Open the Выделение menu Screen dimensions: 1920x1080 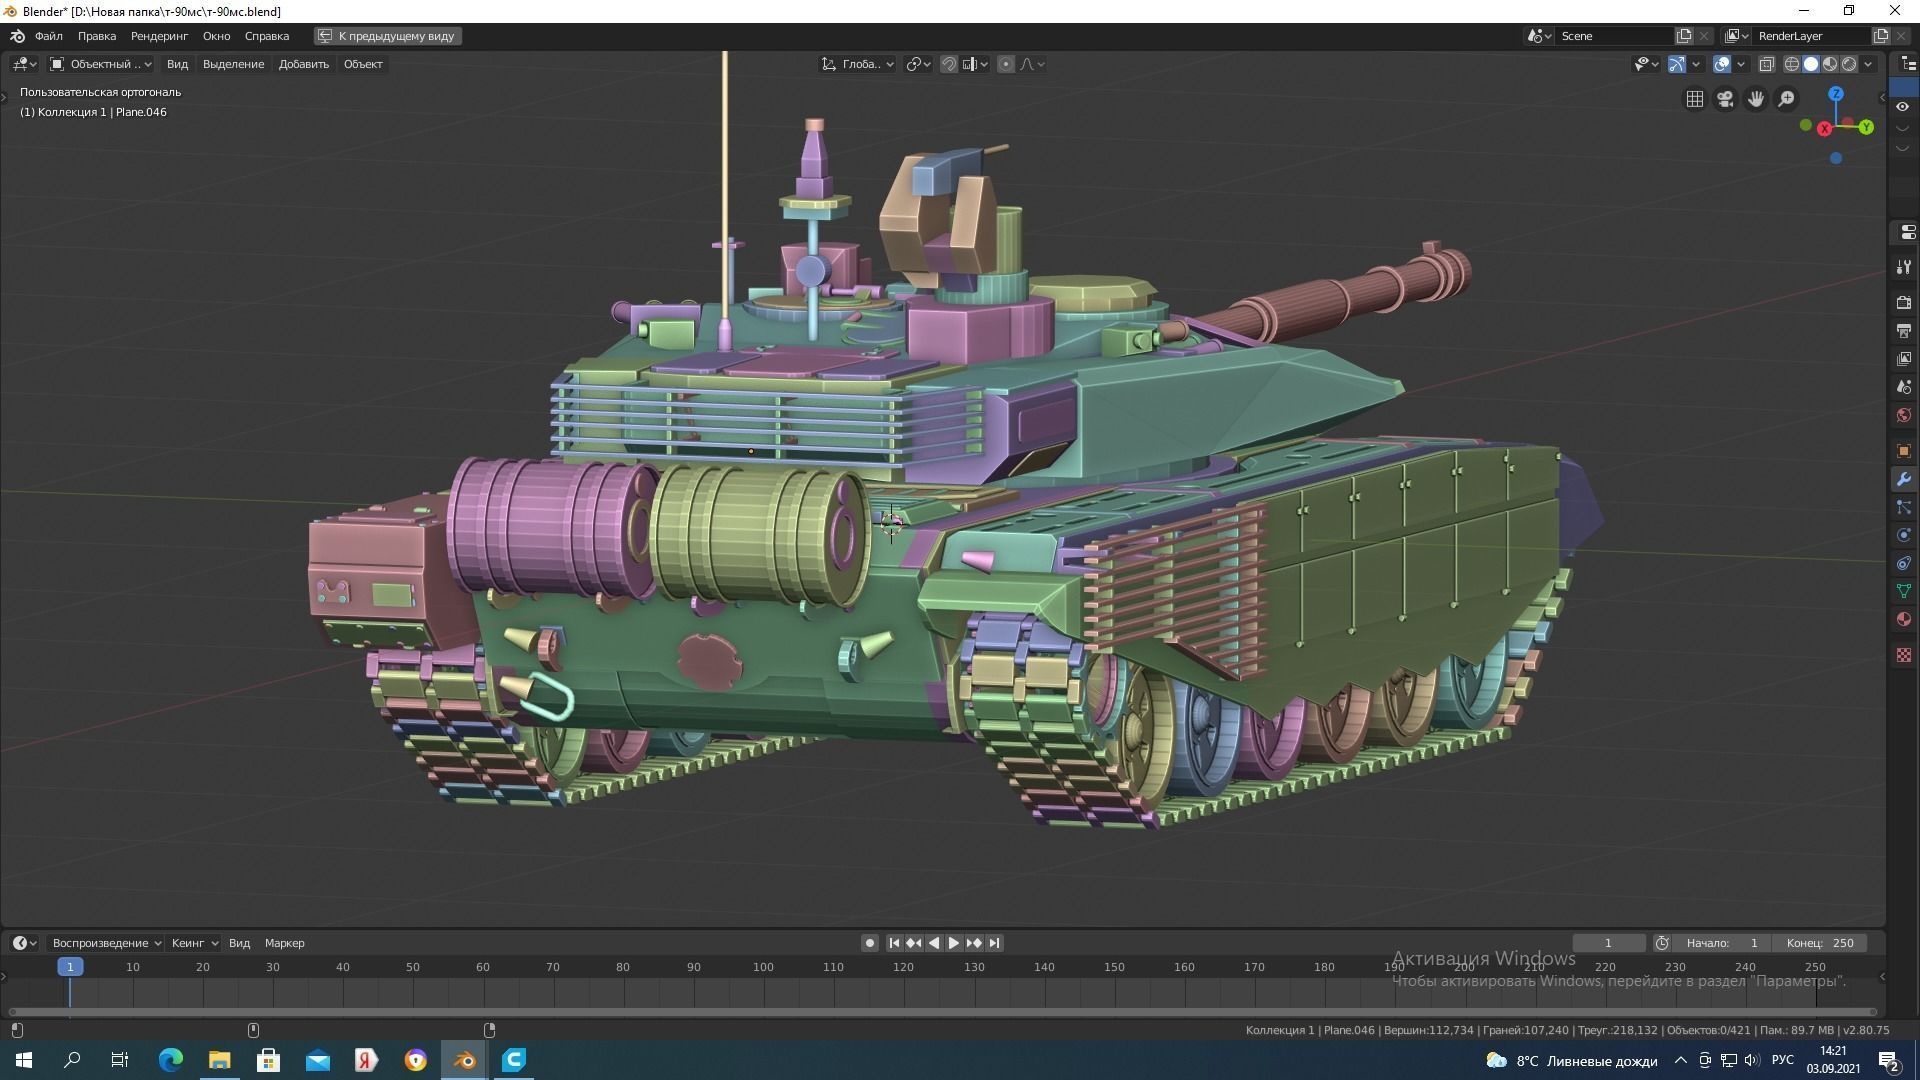click(x=233, y=64)
